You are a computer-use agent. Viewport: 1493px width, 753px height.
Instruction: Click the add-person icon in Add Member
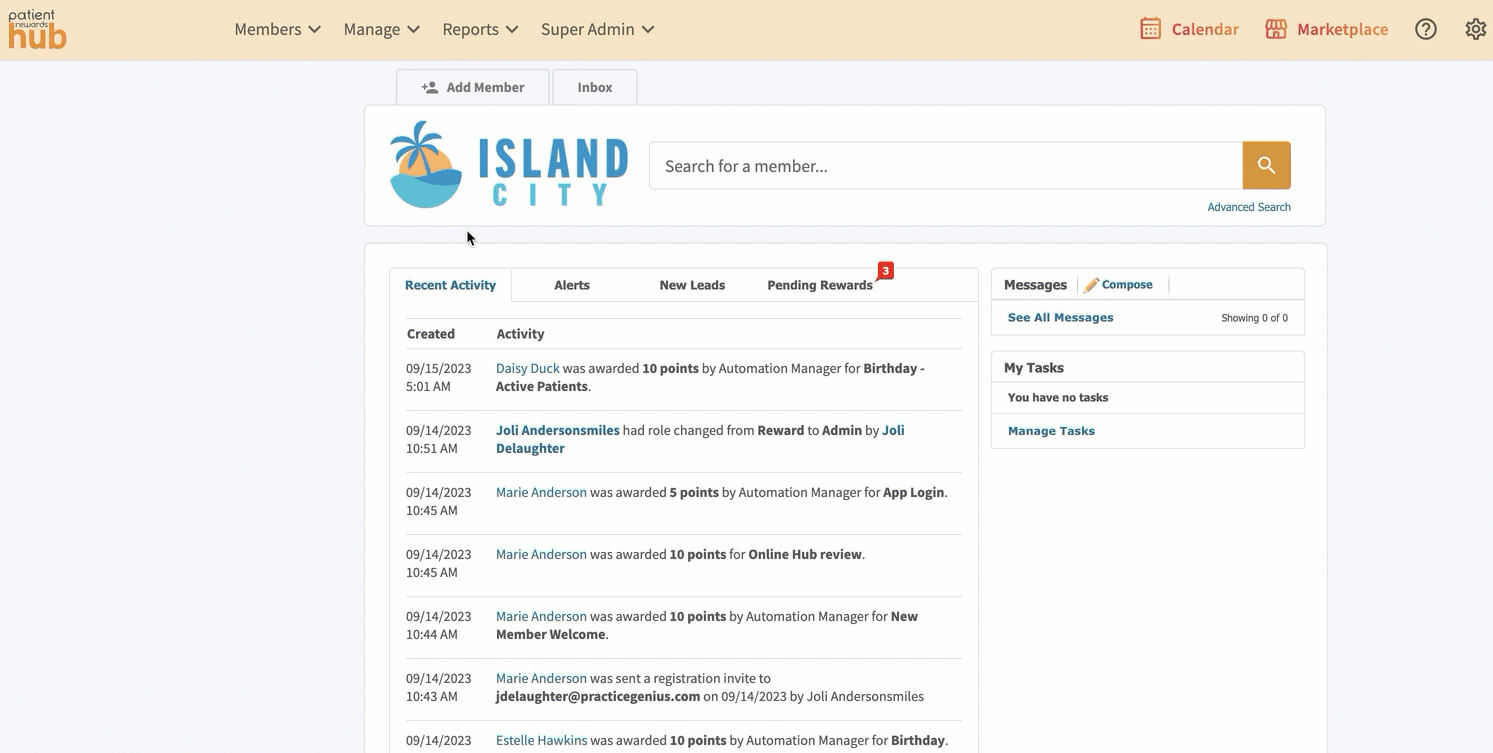430,87
